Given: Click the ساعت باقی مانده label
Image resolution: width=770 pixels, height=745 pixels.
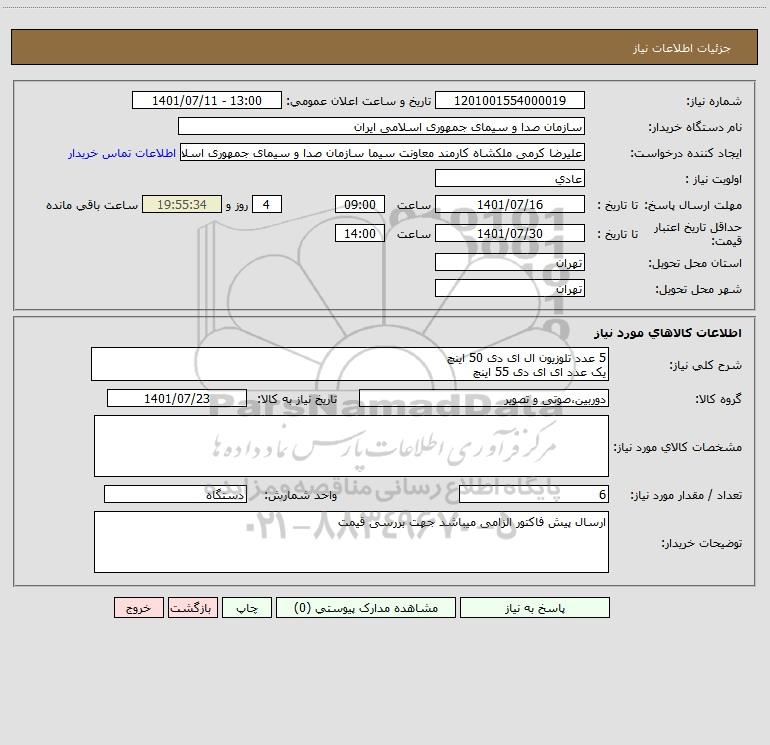Looking at the screenshot, I should [x=92, y=205].
